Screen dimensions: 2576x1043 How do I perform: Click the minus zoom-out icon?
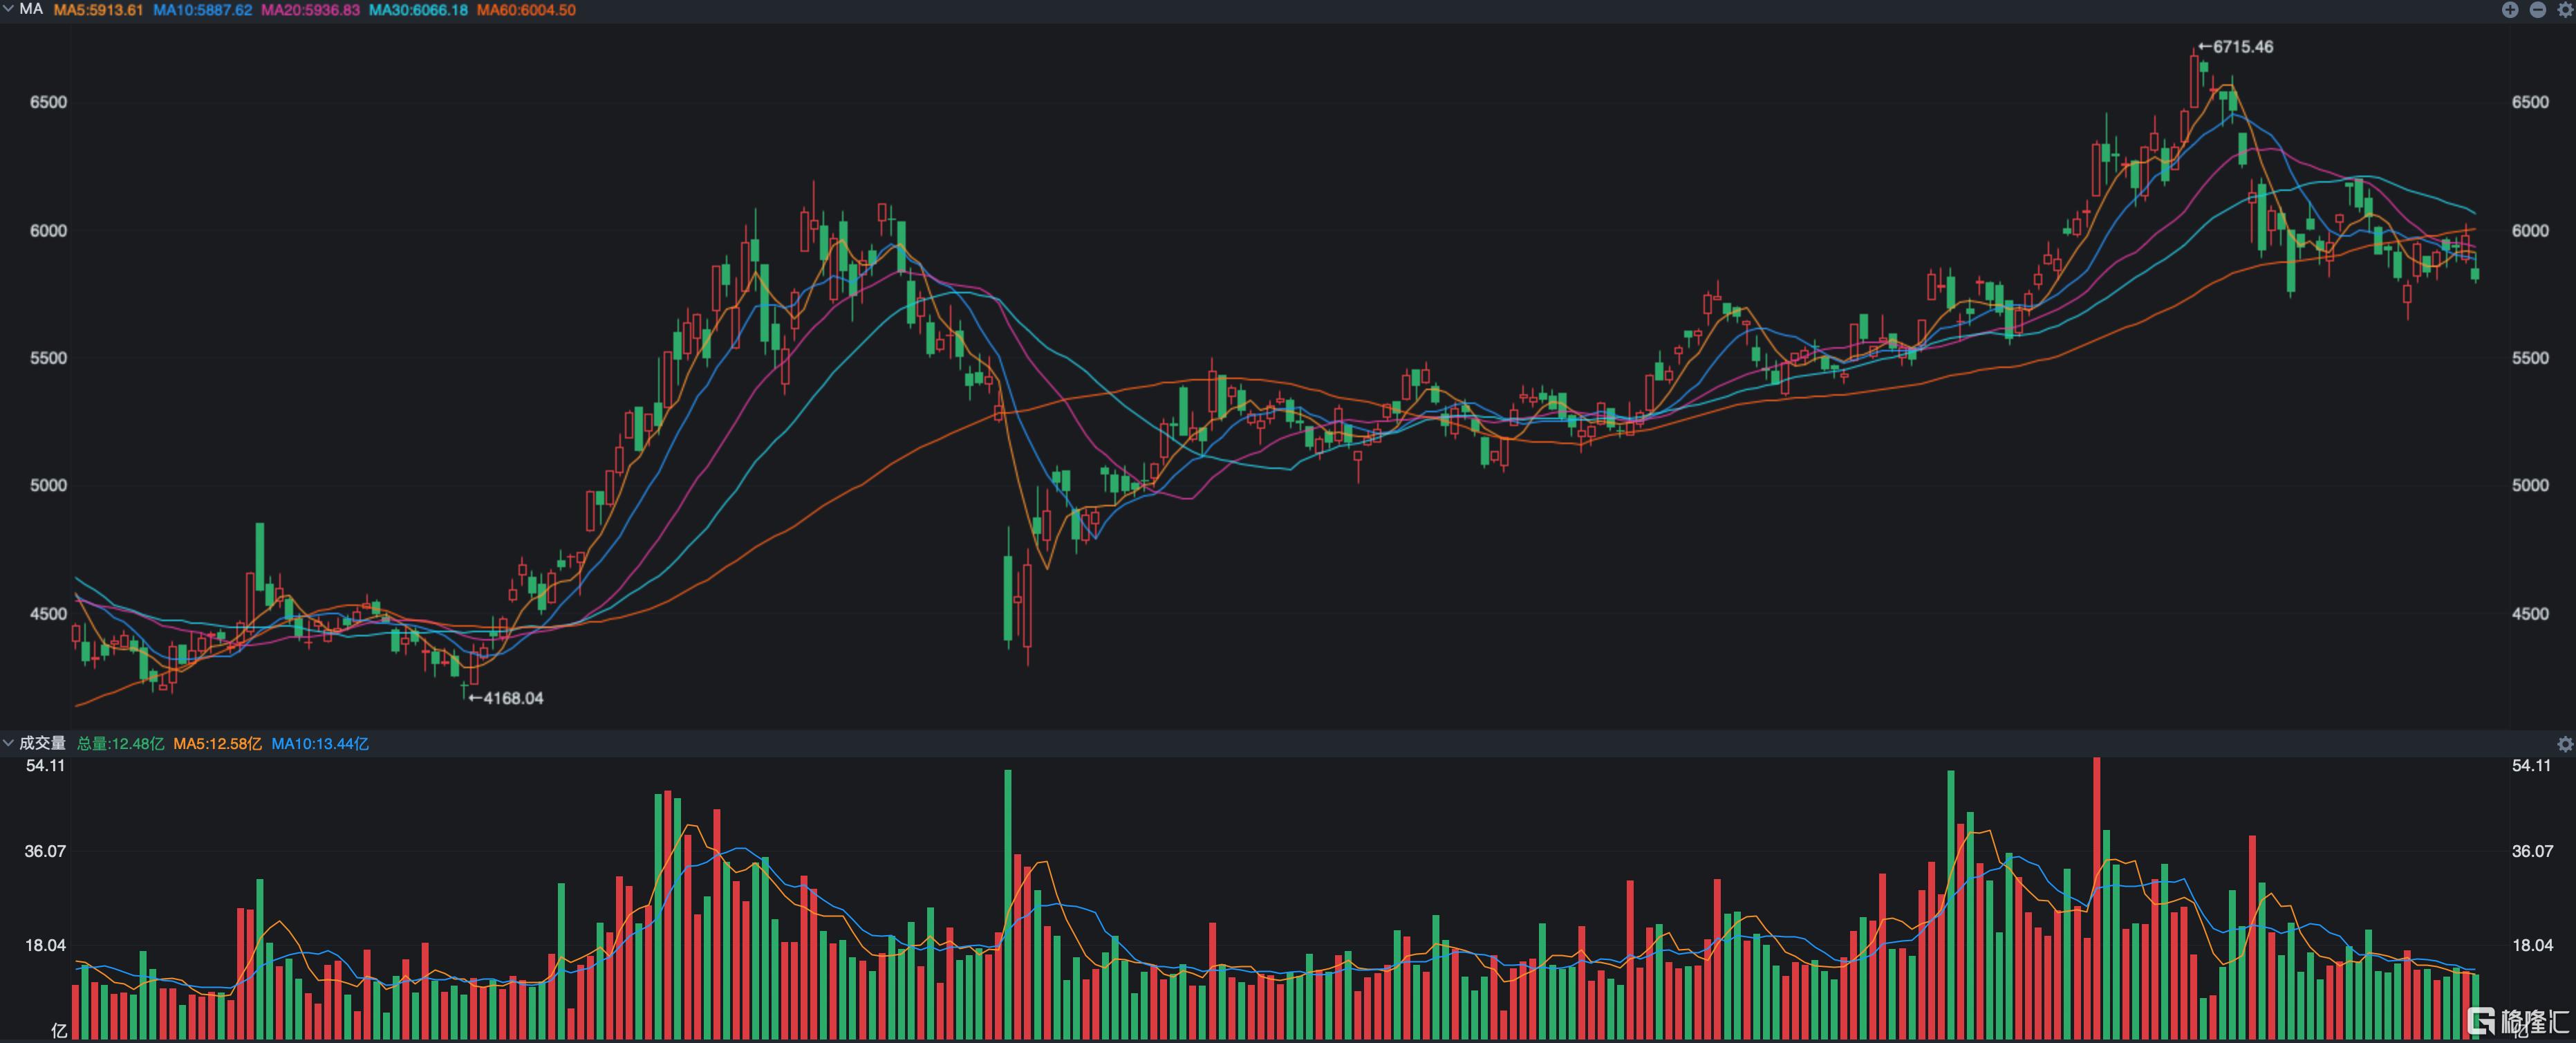(2537, 10)
